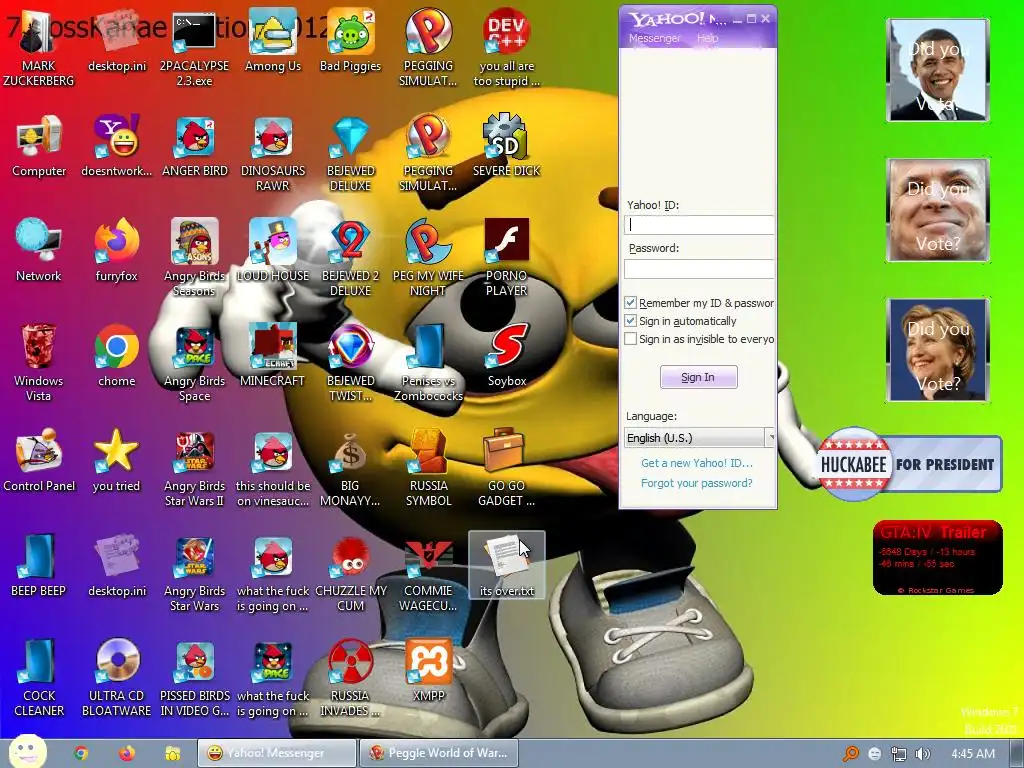This screenshot has height=768, width=1024.
Task: Select the Control Panel icon
Action: (39, 461)
